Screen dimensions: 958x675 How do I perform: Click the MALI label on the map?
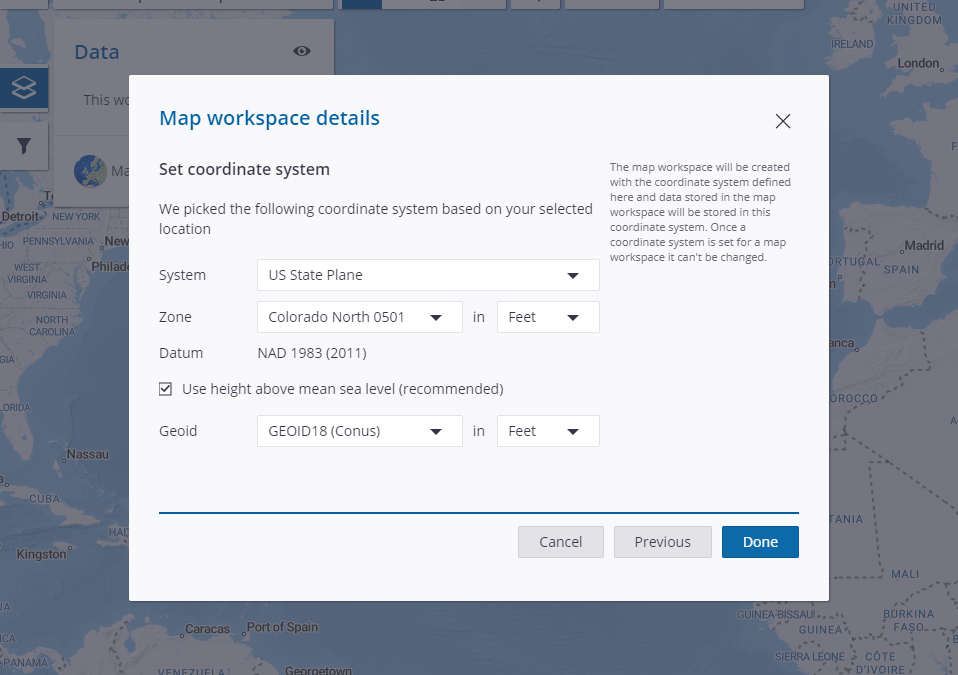click(905, 574)
